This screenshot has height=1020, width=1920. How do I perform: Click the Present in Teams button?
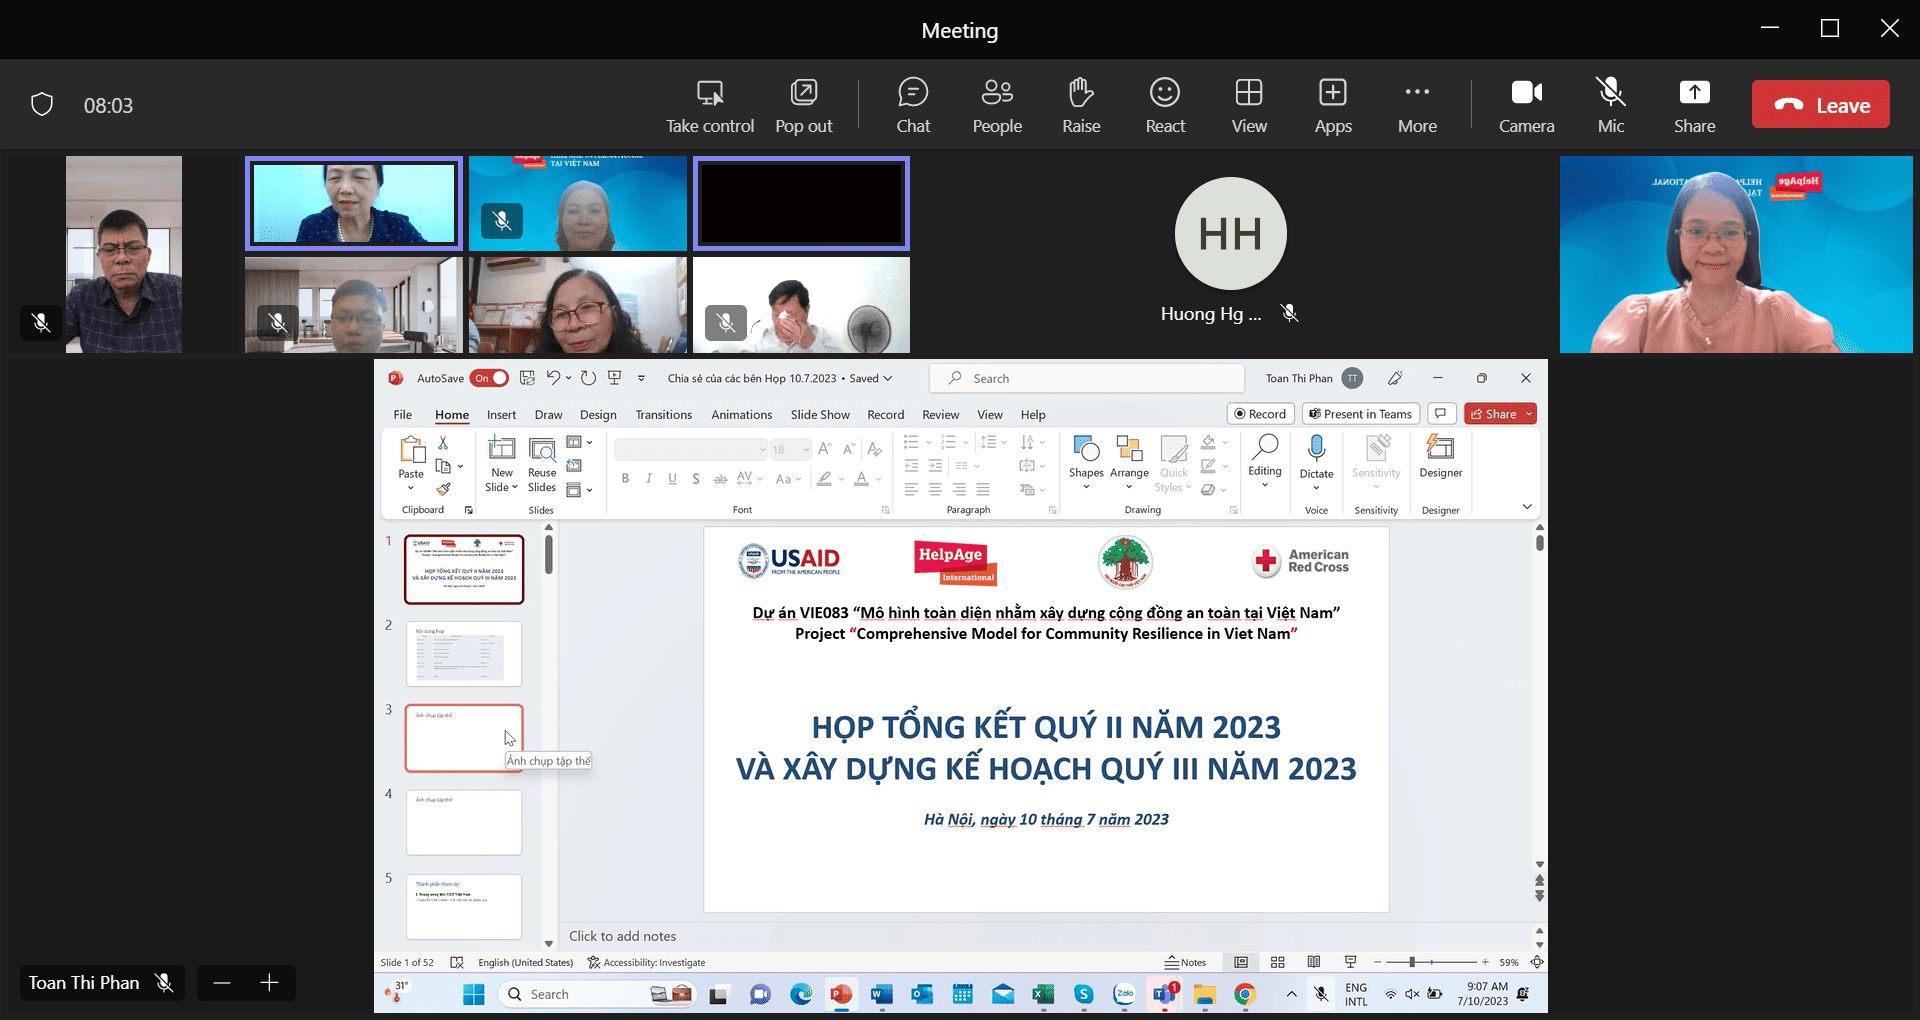pos(1361,414)
